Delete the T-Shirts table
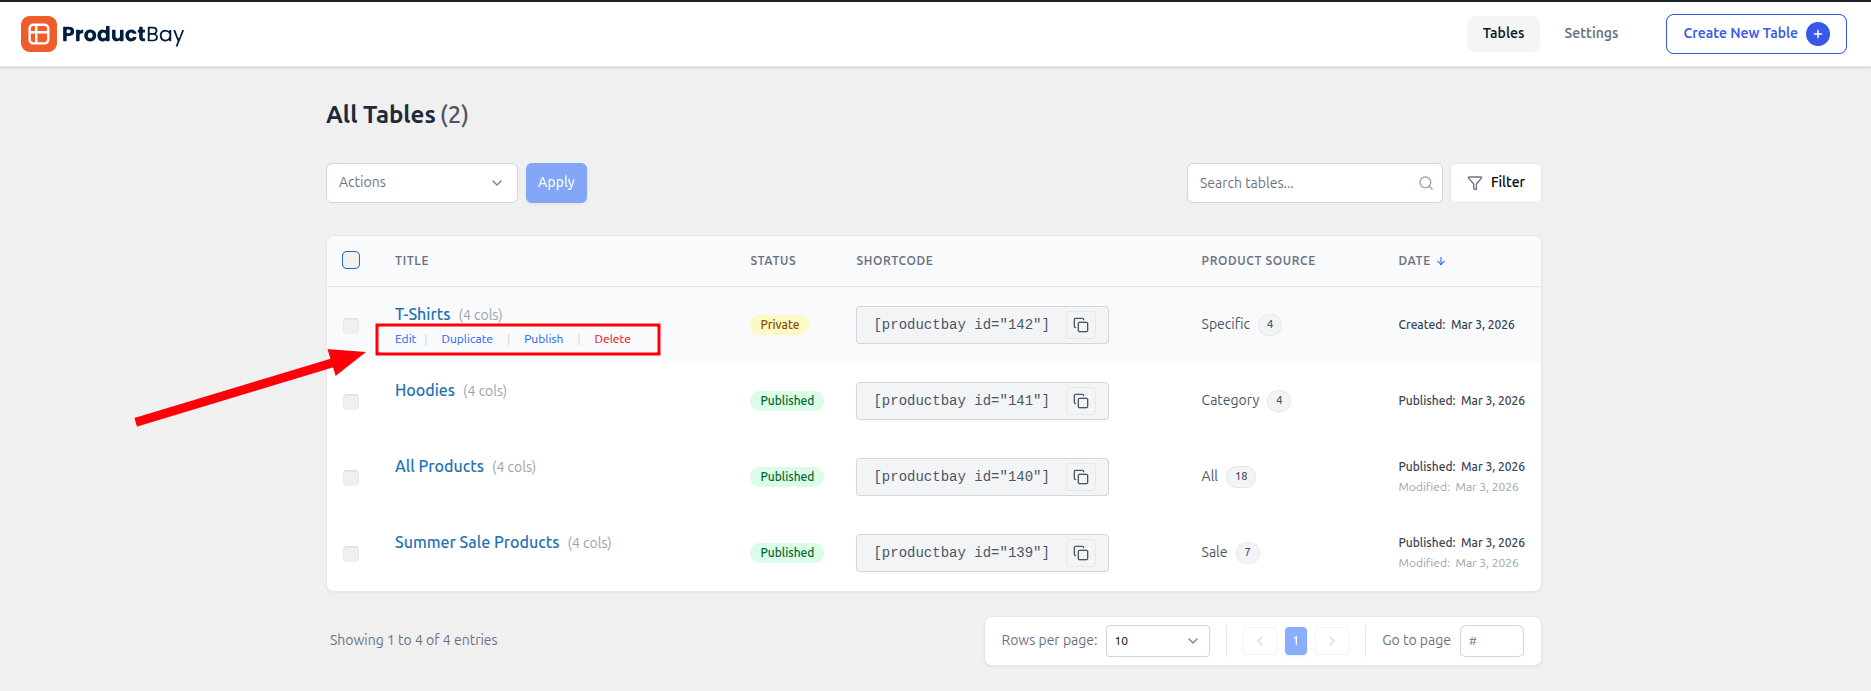1871x691 pixels. (x=612, y=339)
